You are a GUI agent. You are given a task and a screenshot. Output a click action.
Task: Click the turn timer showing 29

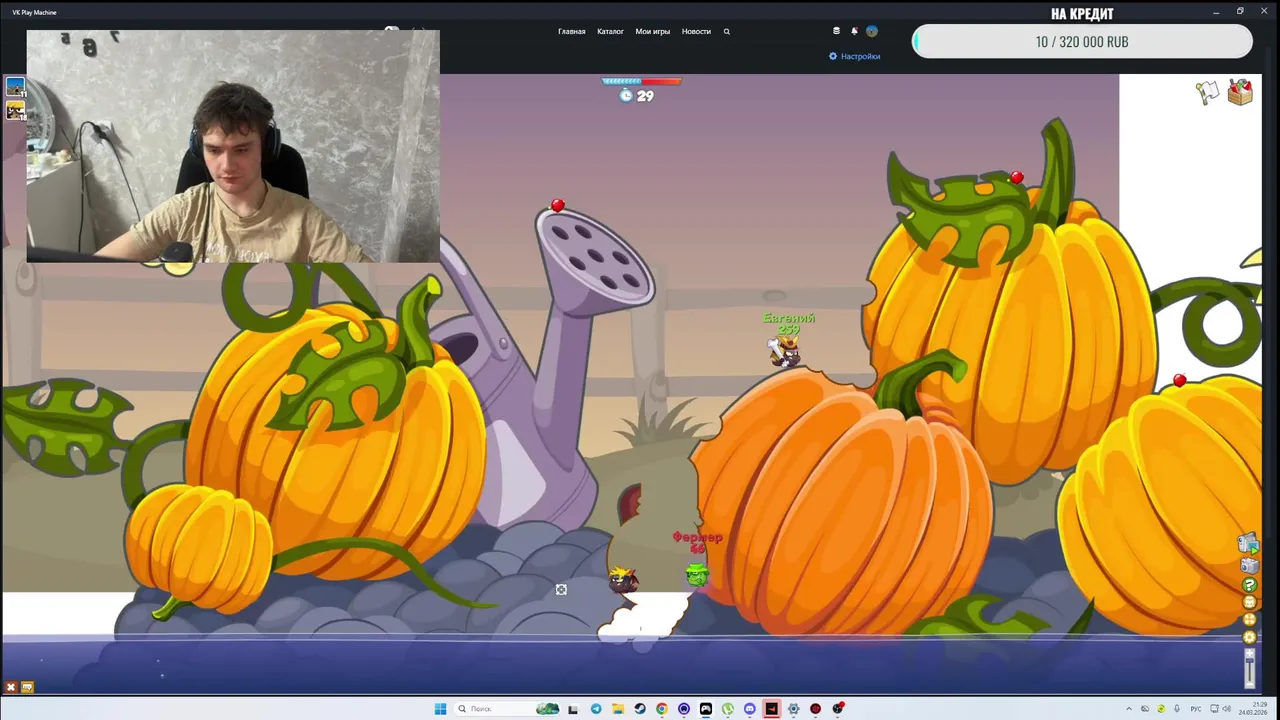(x=636, y=96)
